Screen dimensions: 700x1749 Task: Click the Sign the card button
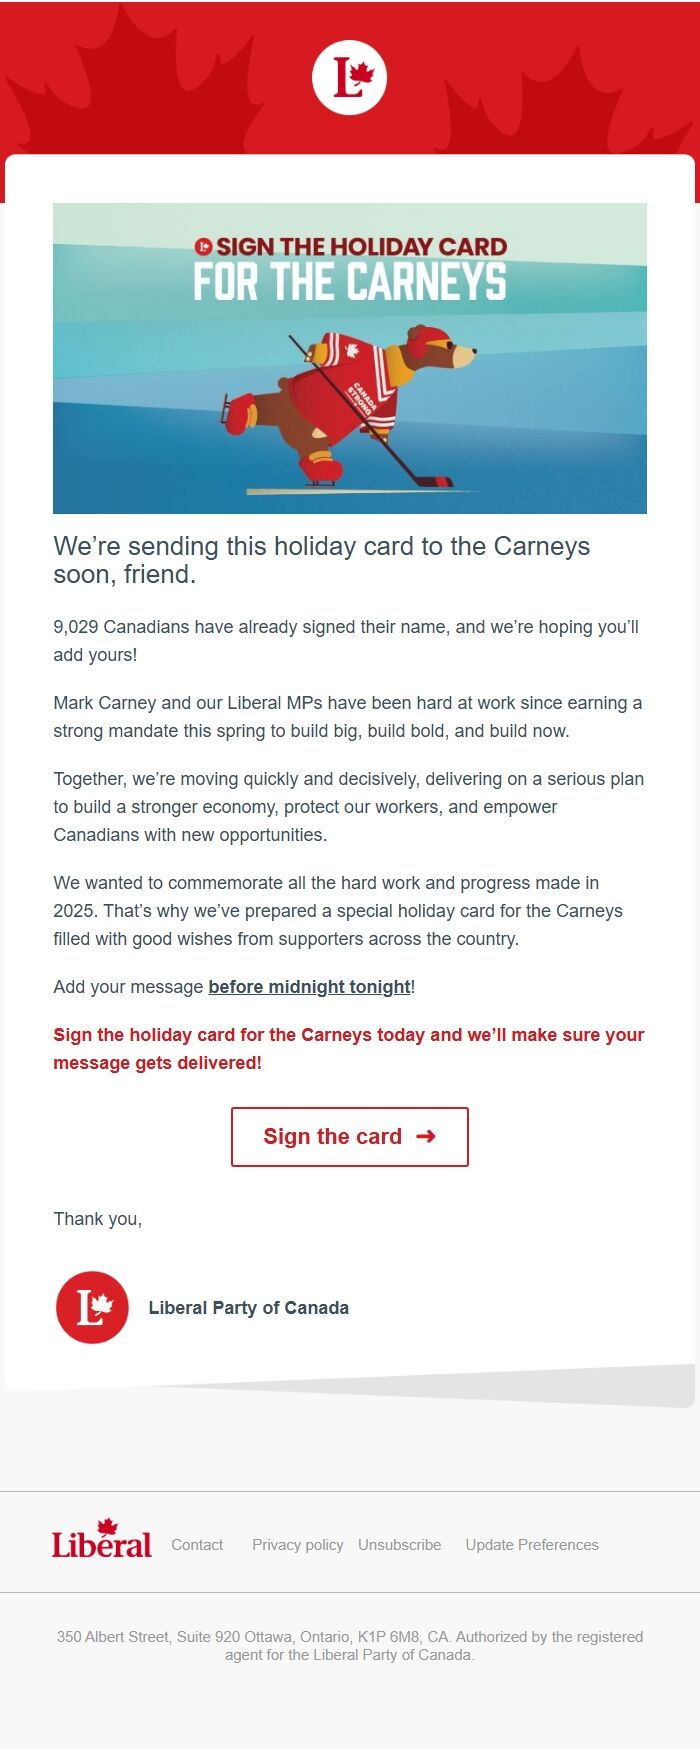349,1137
